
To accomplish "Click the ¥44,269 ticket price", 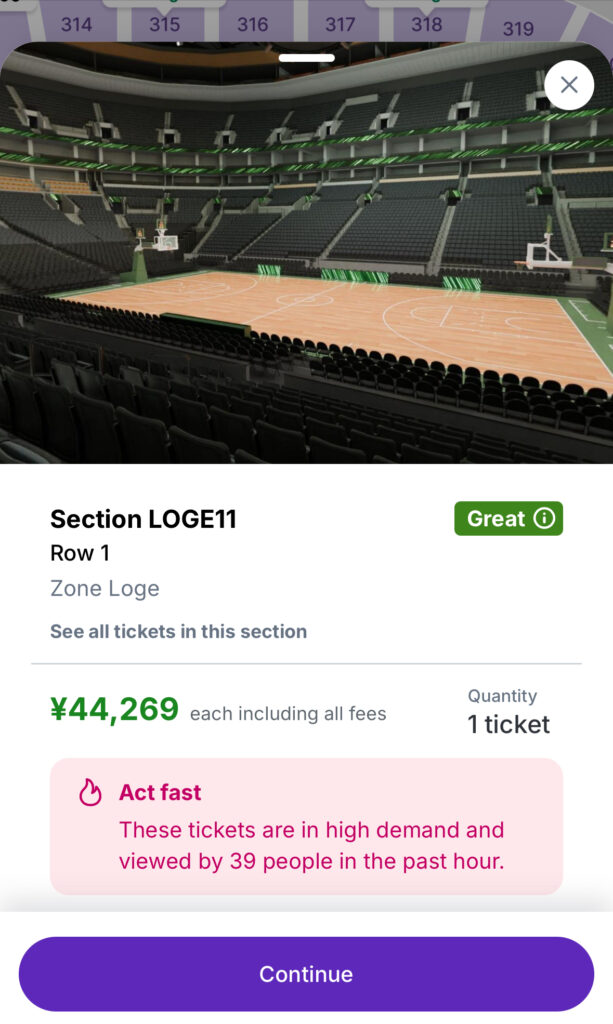I will (x=114, y=709).
